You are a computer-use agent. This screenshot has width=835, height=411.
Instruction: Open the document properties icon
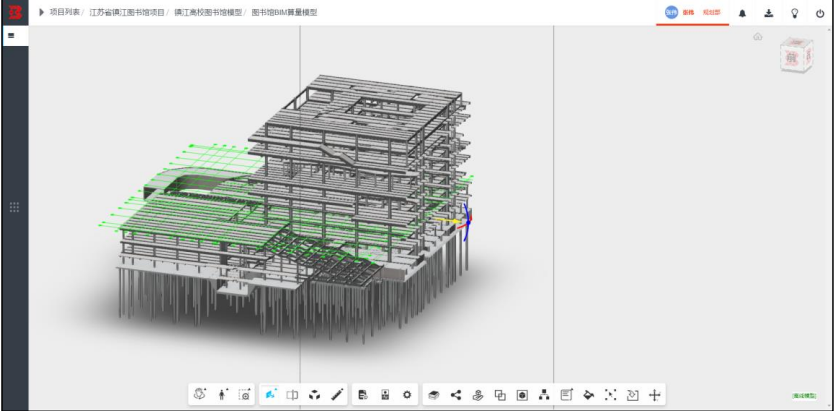[x=363, y=395]
